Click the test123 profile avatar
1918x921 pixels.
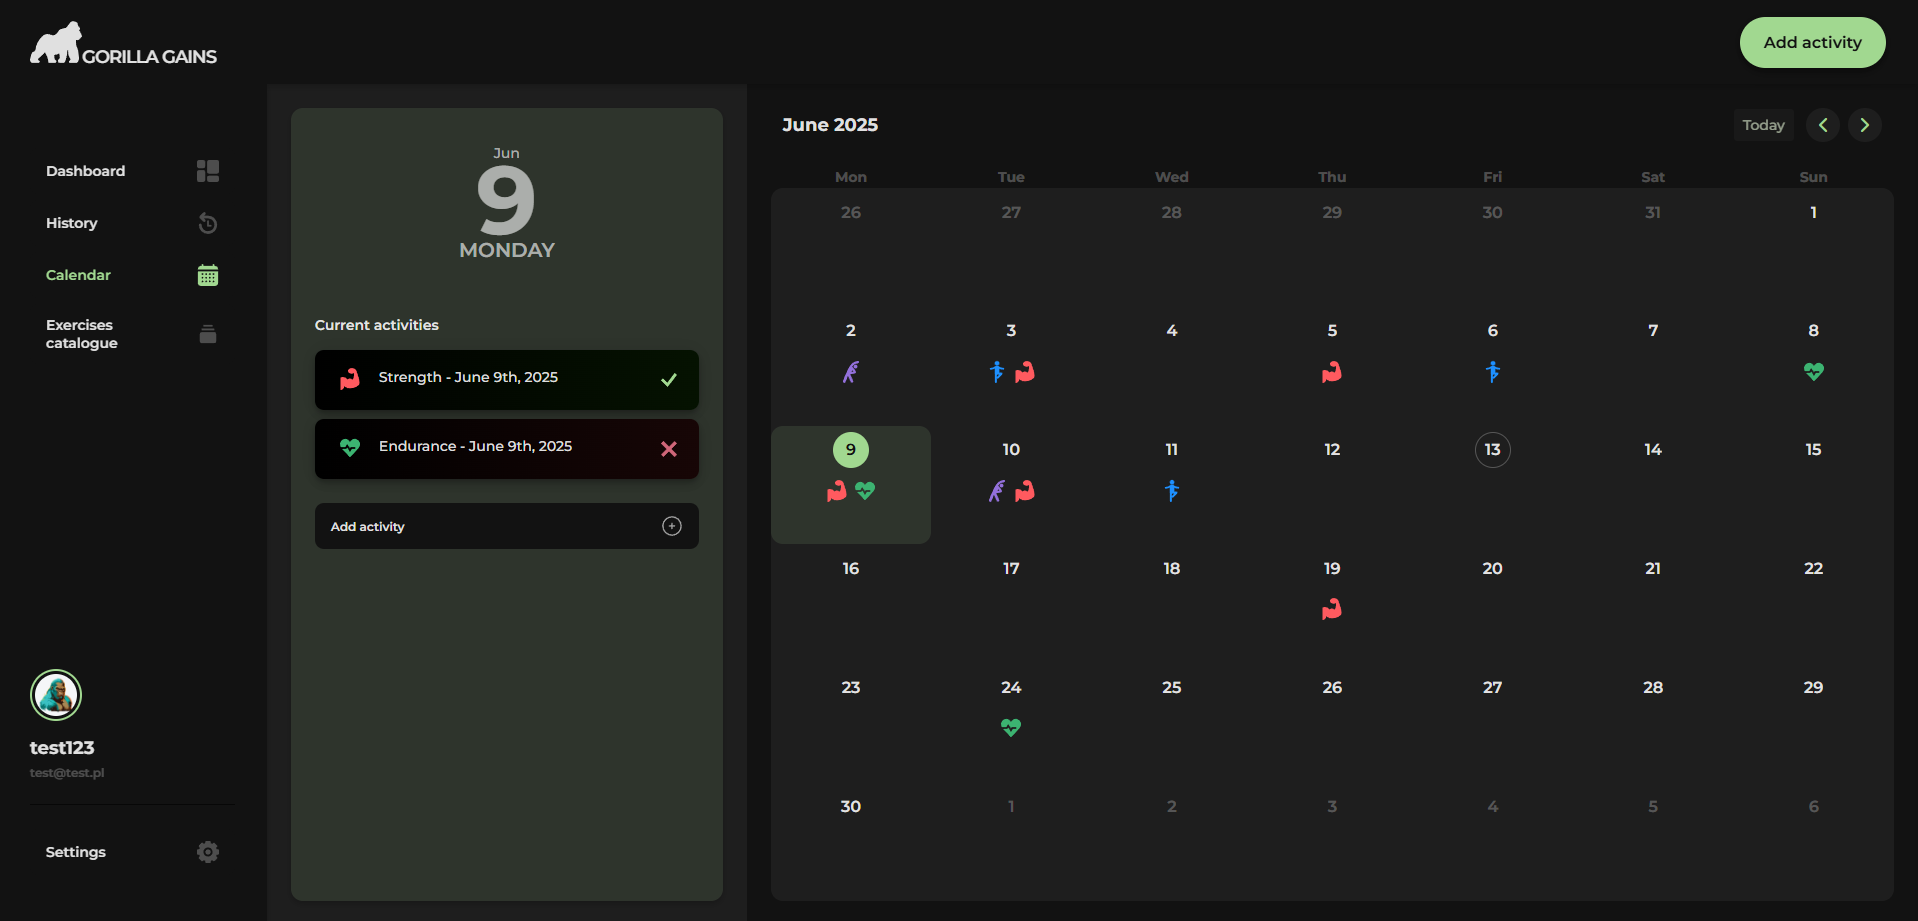[56, 695]
